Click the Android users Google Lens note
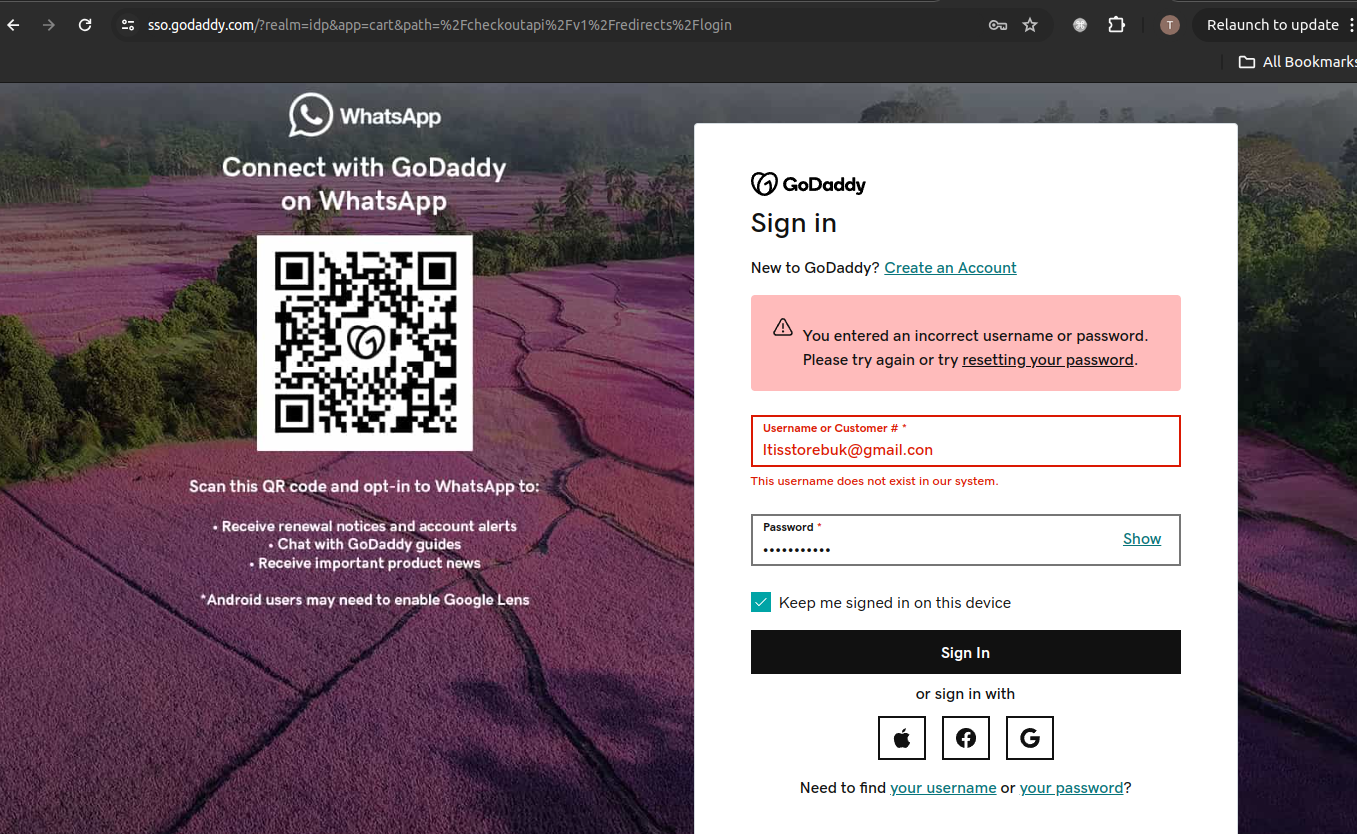 [x=365, y=600]
